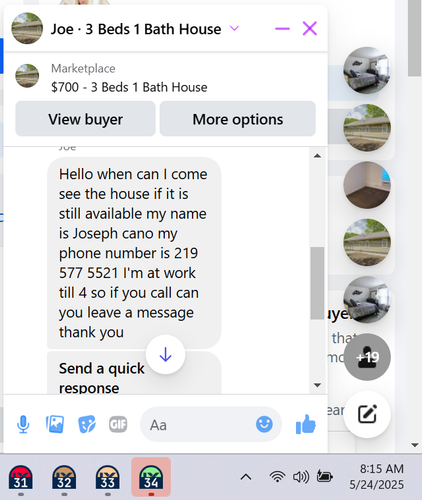Send a thumbs-up like

click(x=306, y=424)
